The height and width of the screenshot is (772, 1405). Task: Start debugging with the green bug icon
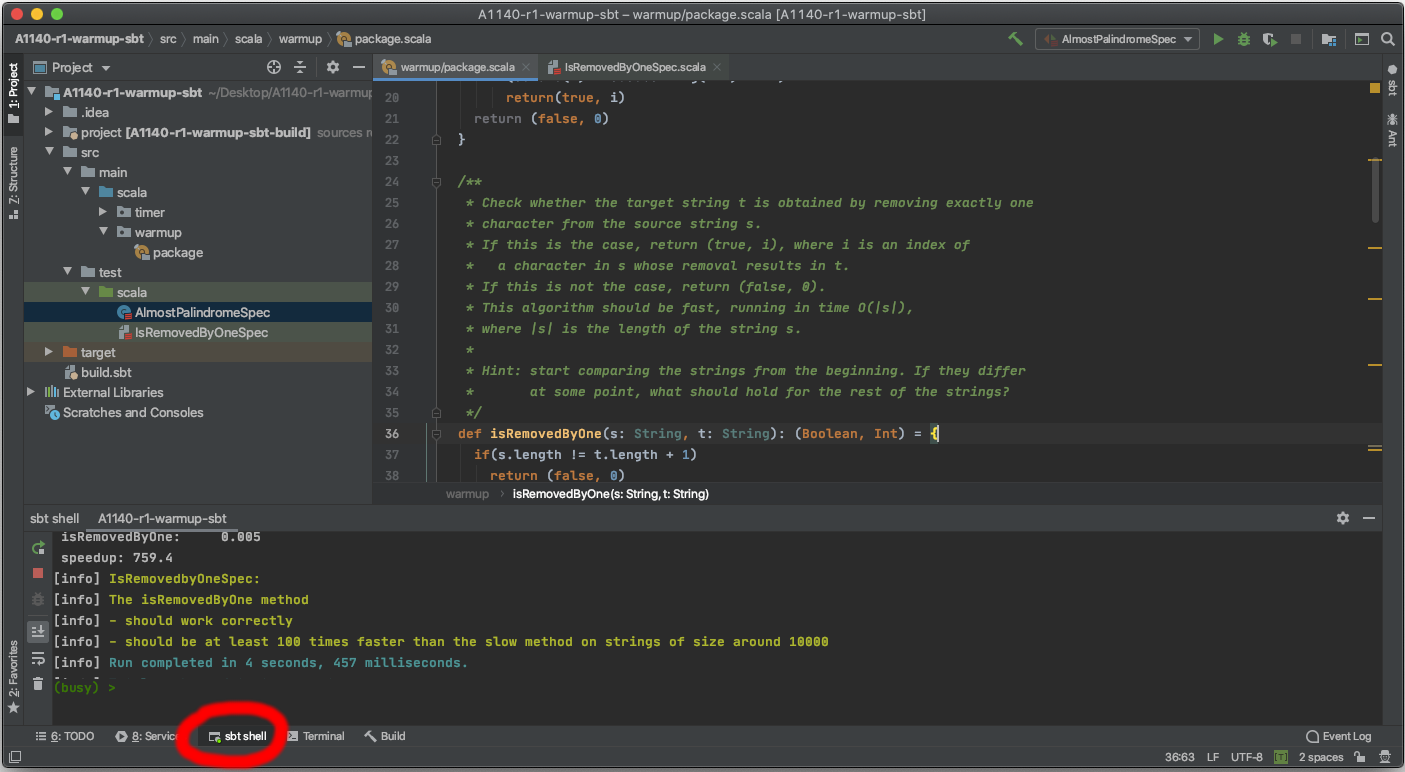1243,39
